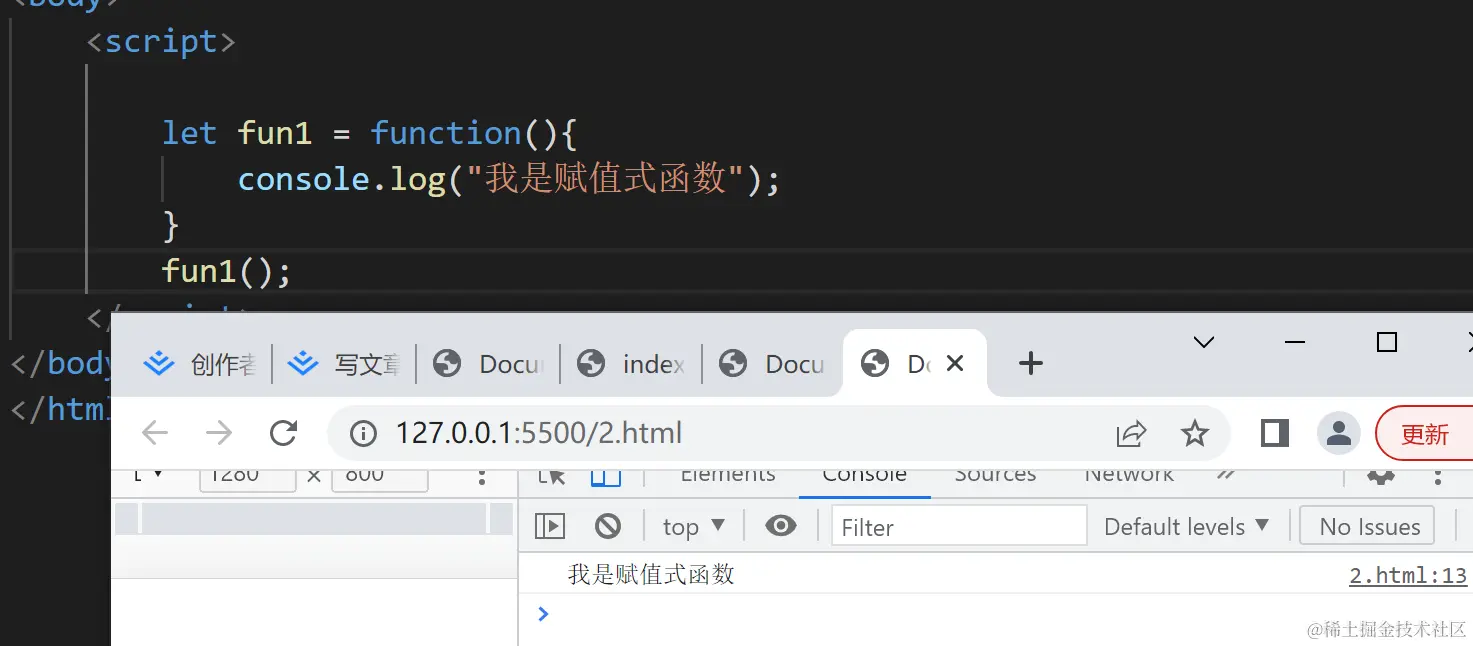
Task: Click console.log line in editor
Action: (x=508, y=179)
